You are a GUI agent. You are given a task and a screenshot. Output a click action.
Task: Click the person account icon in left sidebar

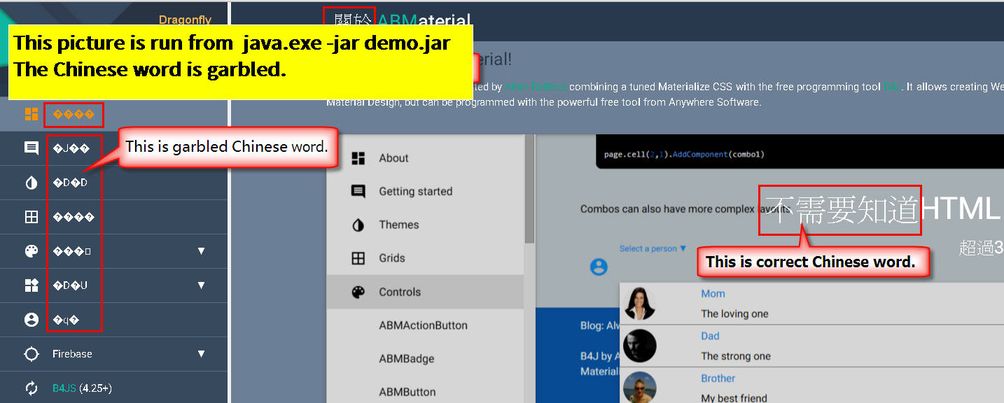click(x=31, y=320)
